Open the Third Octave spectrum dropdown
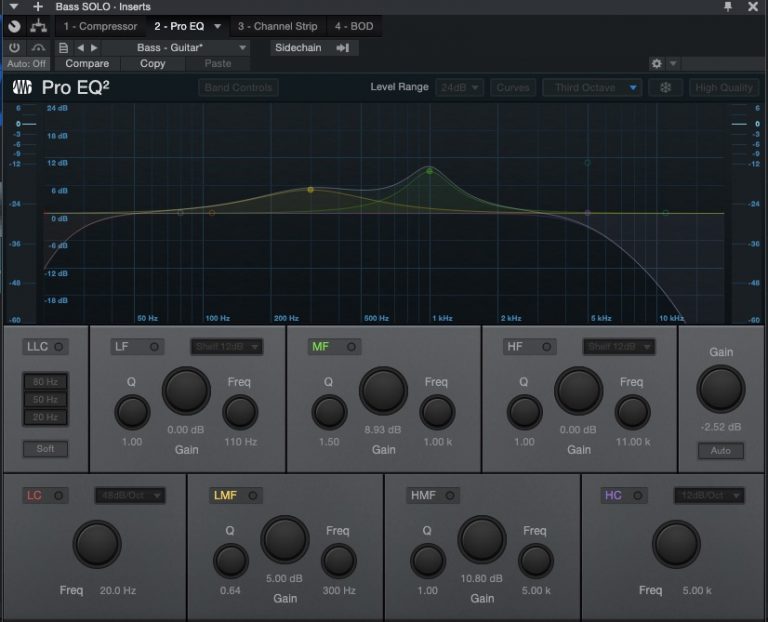768x622 pixels. click(592, 88)
